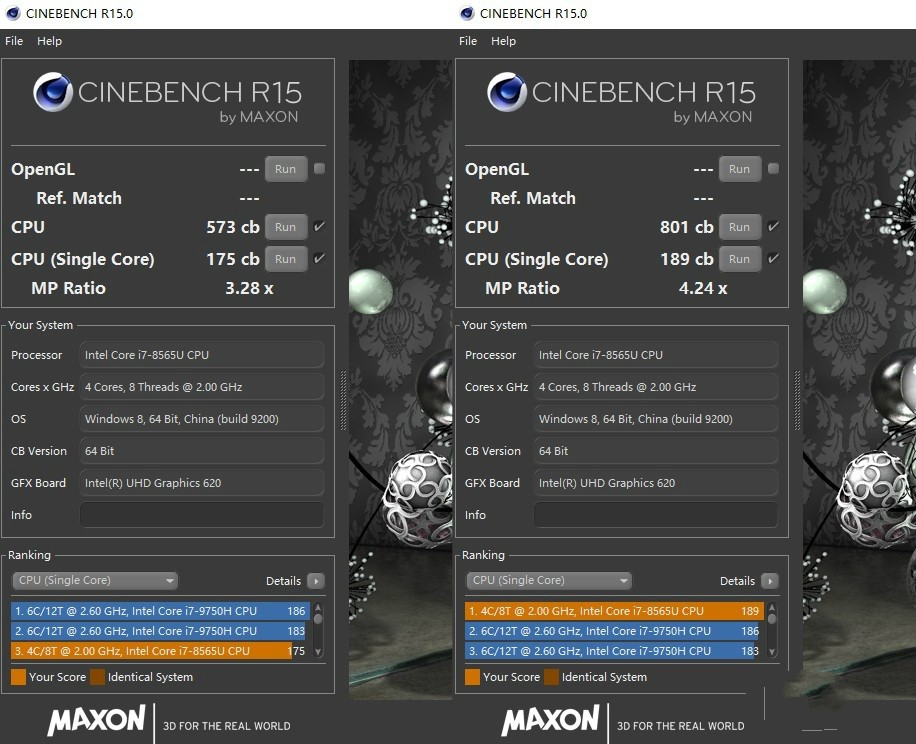Image resolution: width=916 pixels, height=744 pixels.
Task: Run the OpenGL test in the right window
Action: pyautogui.click(x=740, y=169)
